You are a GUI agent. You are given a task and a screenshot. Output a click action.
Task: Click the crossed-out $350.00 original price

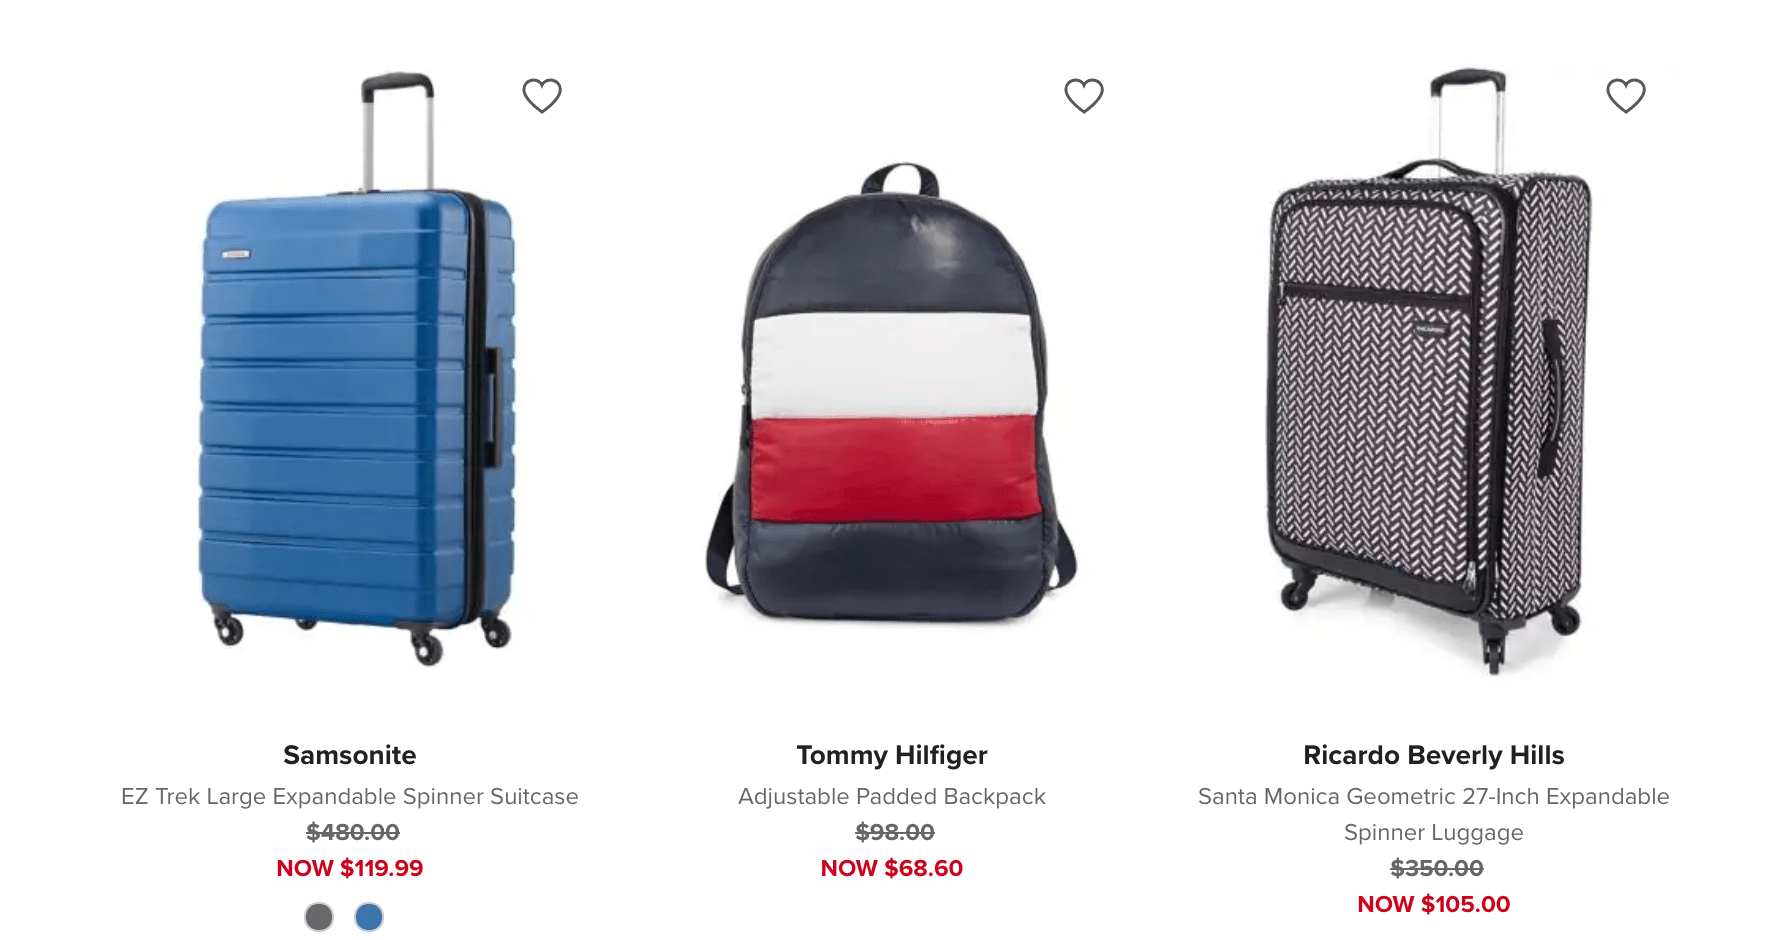pyautogui.click(x=1437, y=868)
